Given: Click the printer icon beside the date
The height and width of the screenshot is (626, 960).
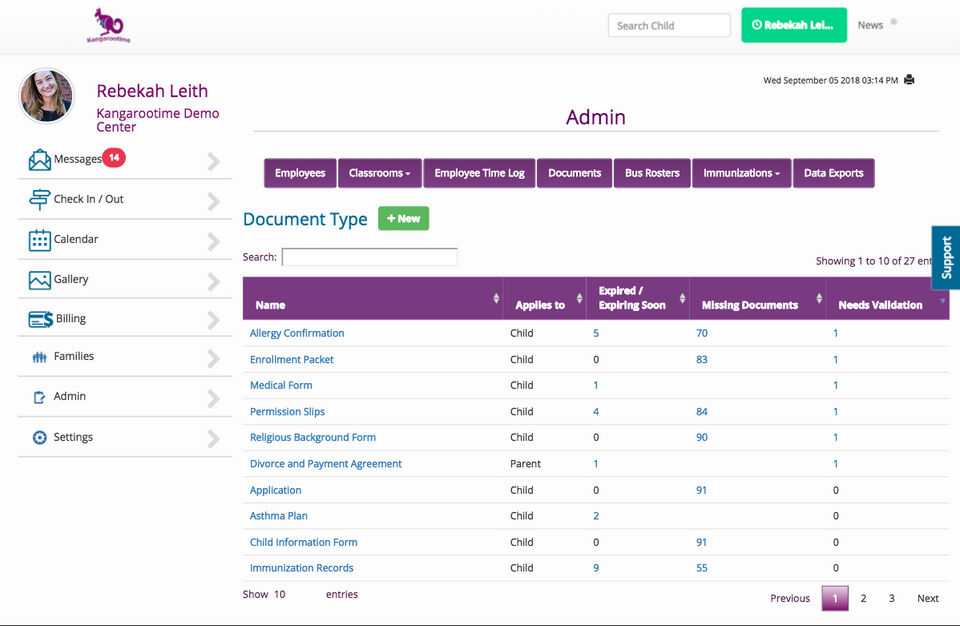Looking at the screenshot, I should click(909, 80).
